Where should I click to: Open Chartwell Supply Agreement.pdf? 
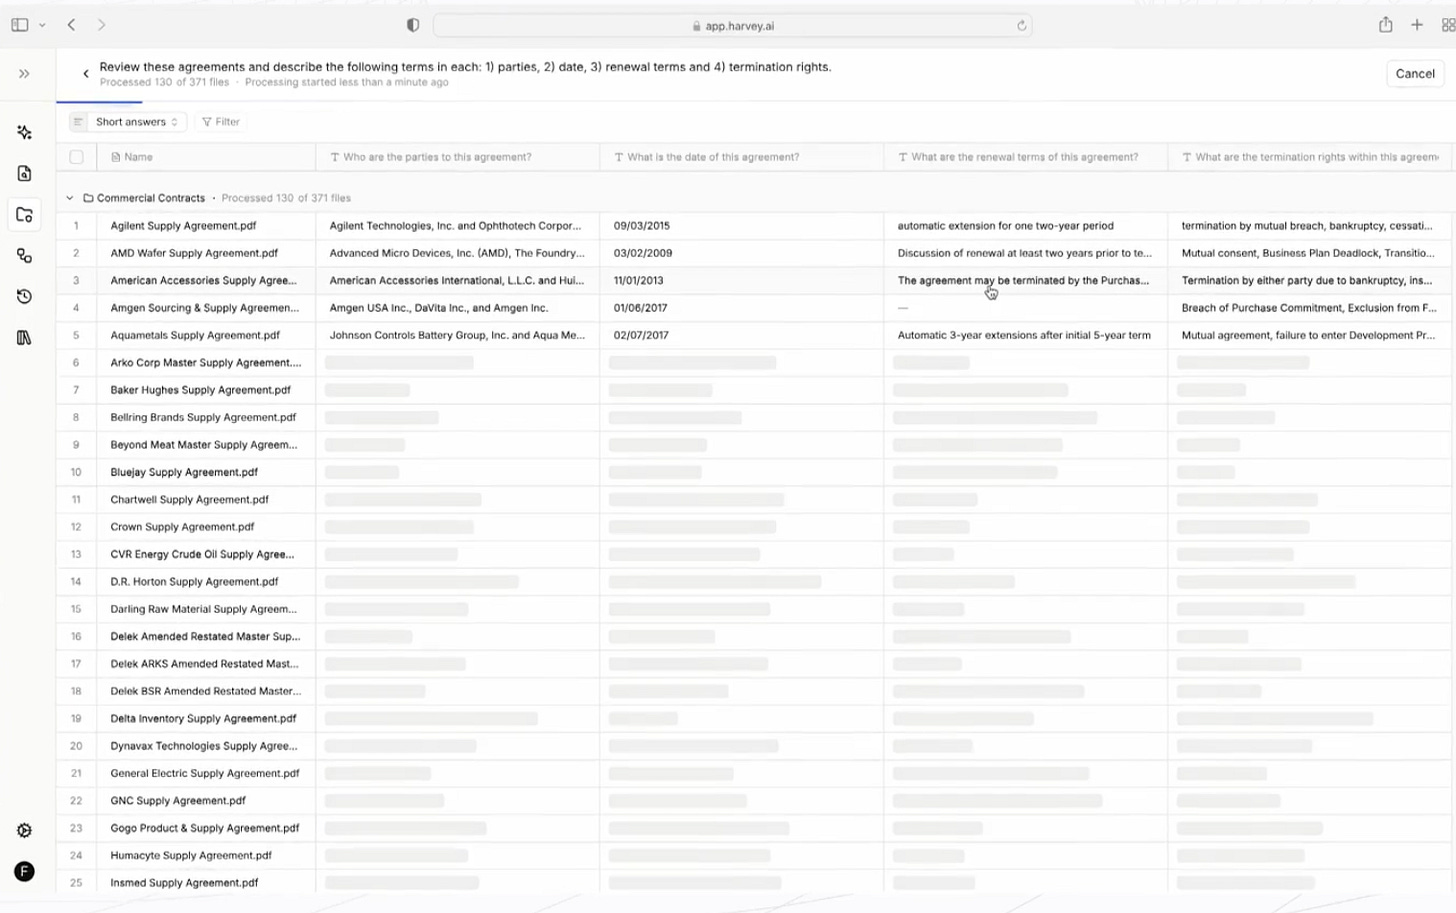[x=189, y=499]
